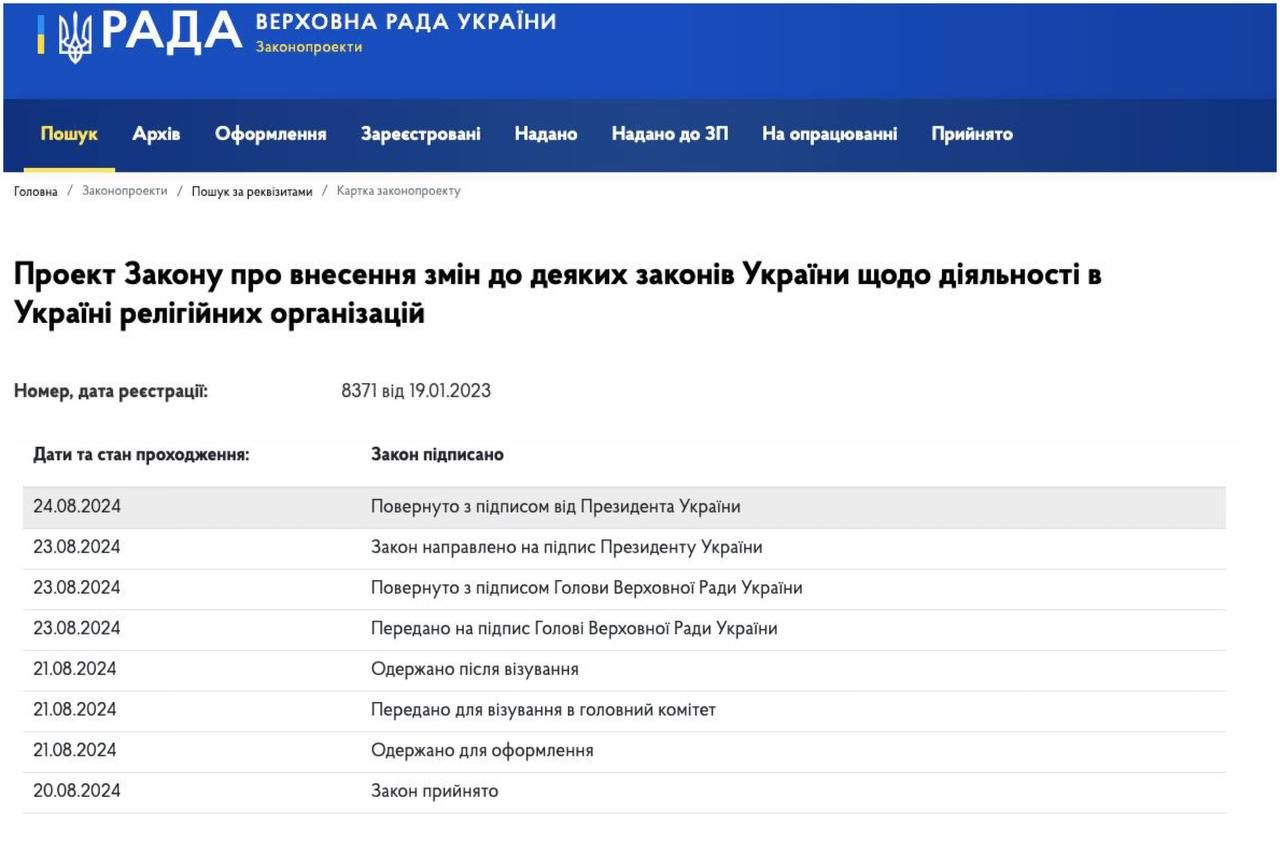Switch to the Архів tab
Image resolution: width=1280 pixels, height=853 pixels.
156,134
